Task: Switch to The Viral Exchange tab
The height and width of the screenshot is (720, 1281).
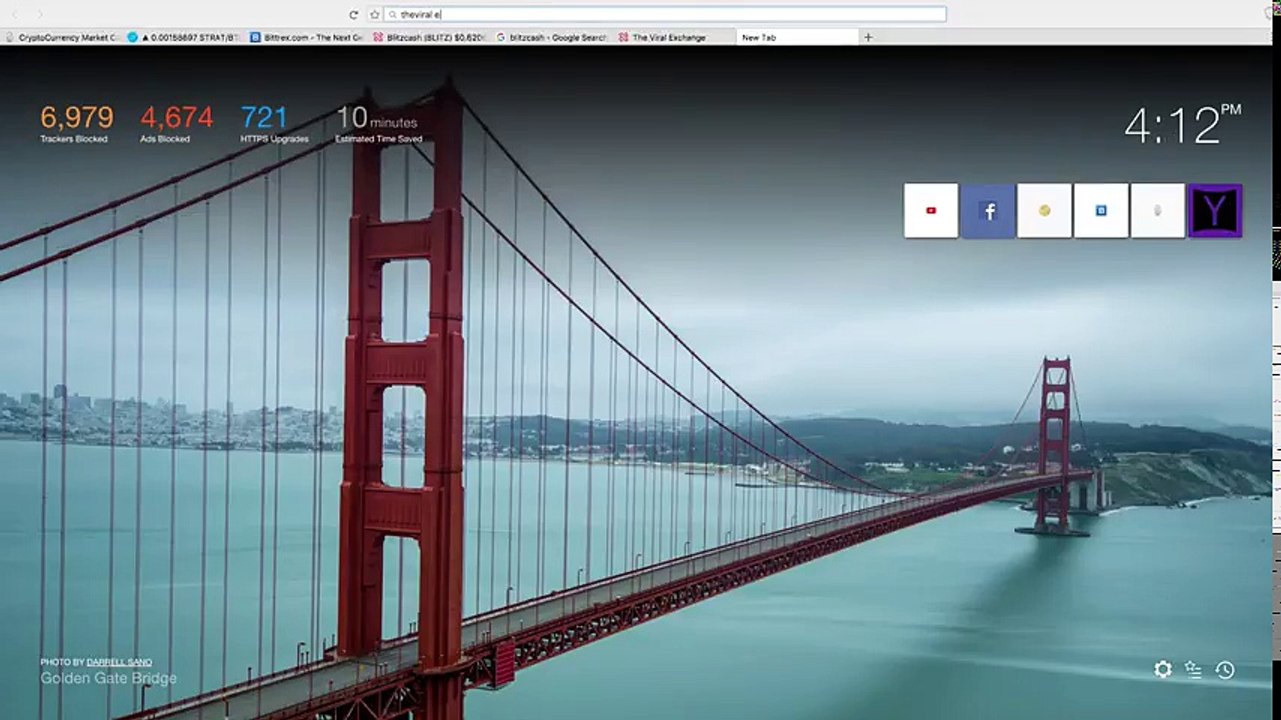Action: [x=674, y=37]
